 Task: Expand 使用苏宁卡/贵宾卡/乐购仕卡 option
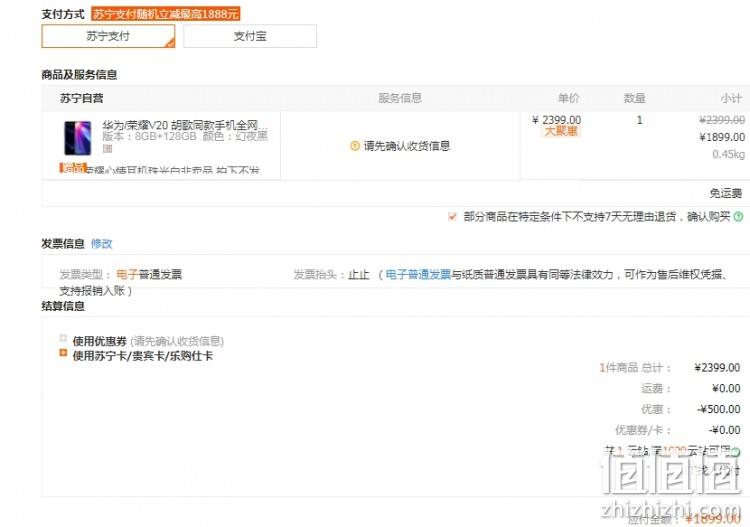click(x=63, y=353)
